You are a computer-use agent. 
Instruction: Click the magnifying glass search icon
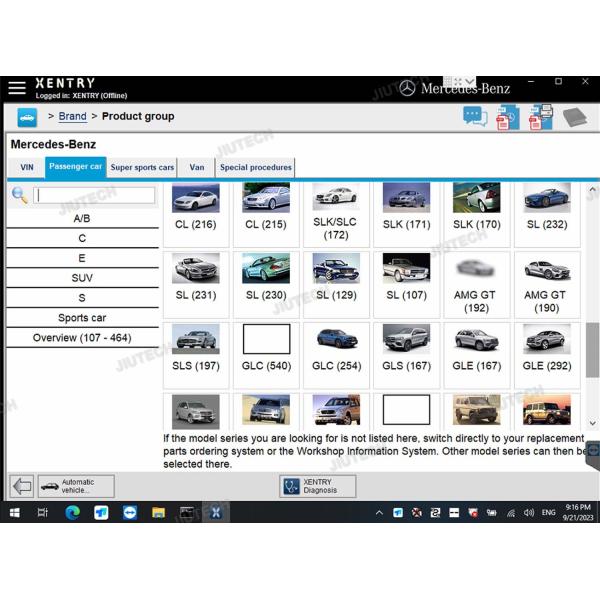pos(19,195)
